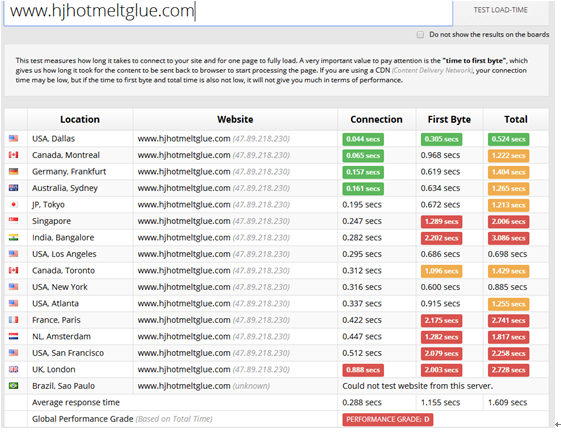
Task: Click the TEST LOAD-TIME button
Action: pos(501,10)
